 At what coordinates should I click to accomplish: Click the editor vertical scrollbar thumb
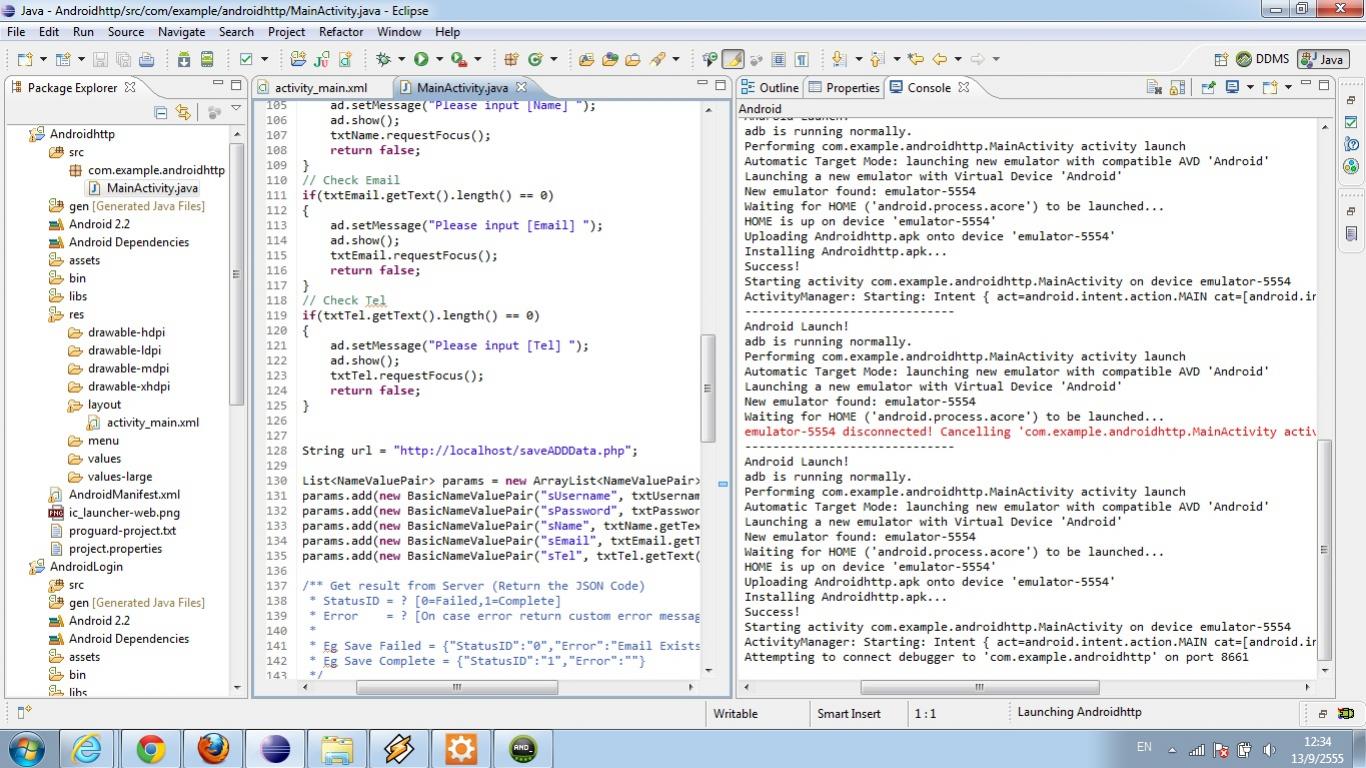pyautogui.click(x=708, y=389)
